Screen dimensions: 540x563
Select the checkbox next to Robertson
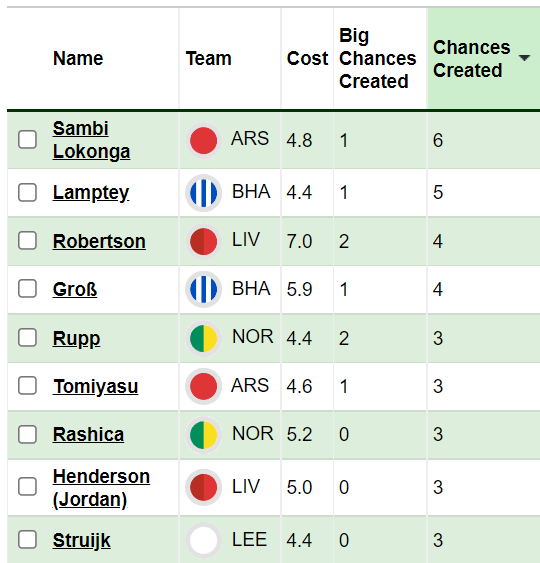coord(27,241)
